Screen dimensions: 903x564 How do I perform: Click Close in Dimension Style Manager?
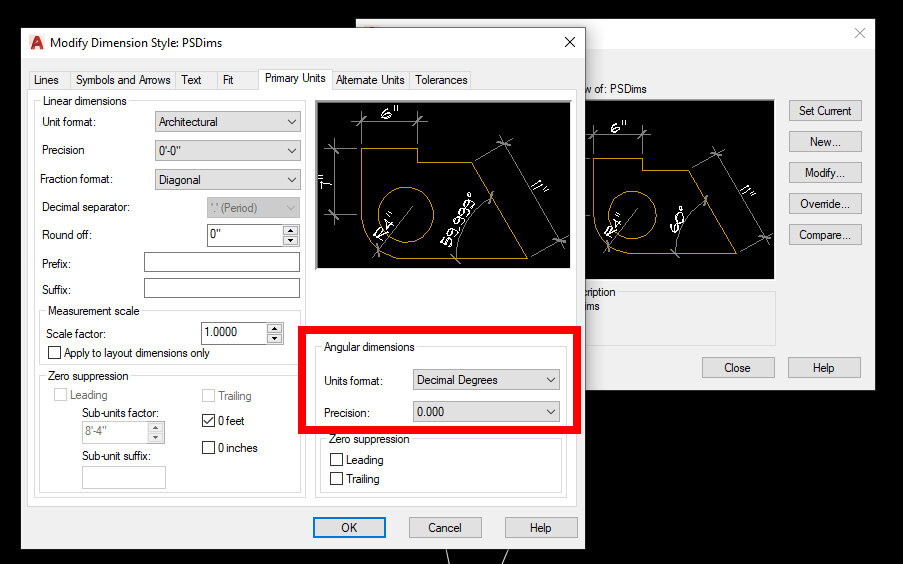tap(738, 368)
